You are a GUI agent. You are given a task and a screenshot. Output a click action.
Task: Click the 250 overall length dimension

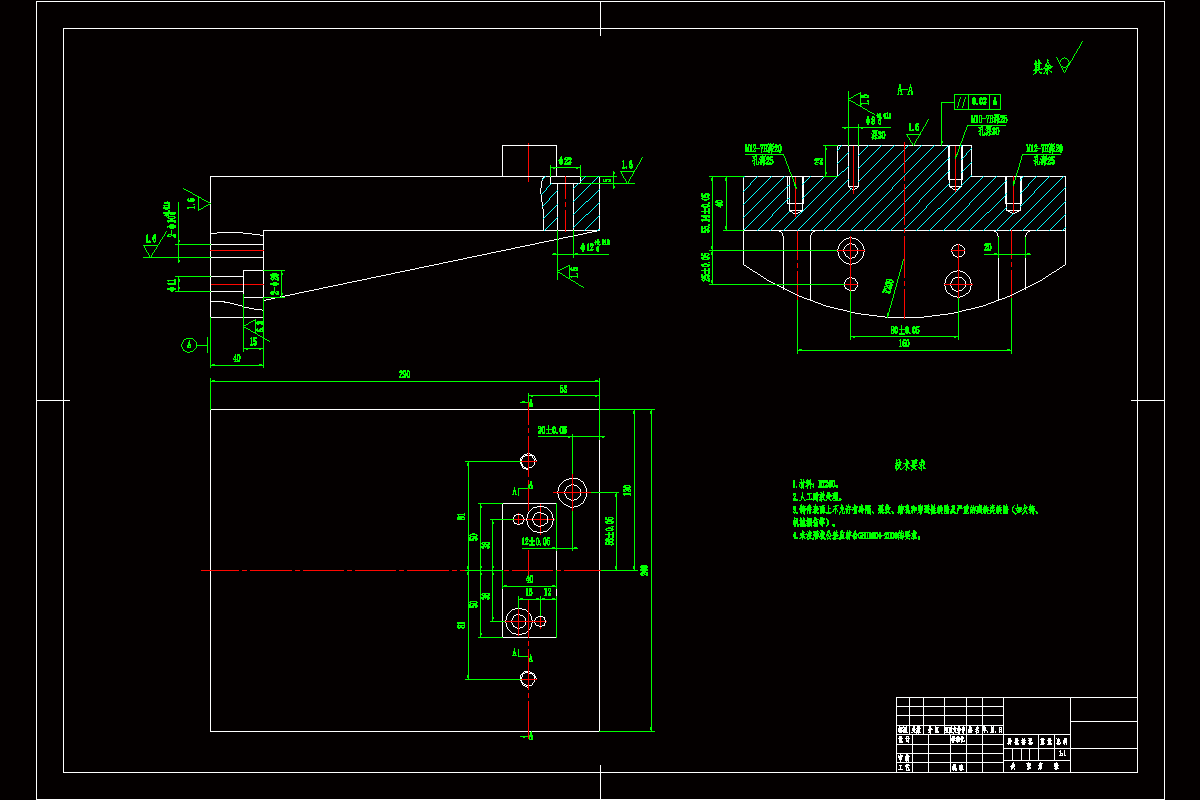point(404,375)
